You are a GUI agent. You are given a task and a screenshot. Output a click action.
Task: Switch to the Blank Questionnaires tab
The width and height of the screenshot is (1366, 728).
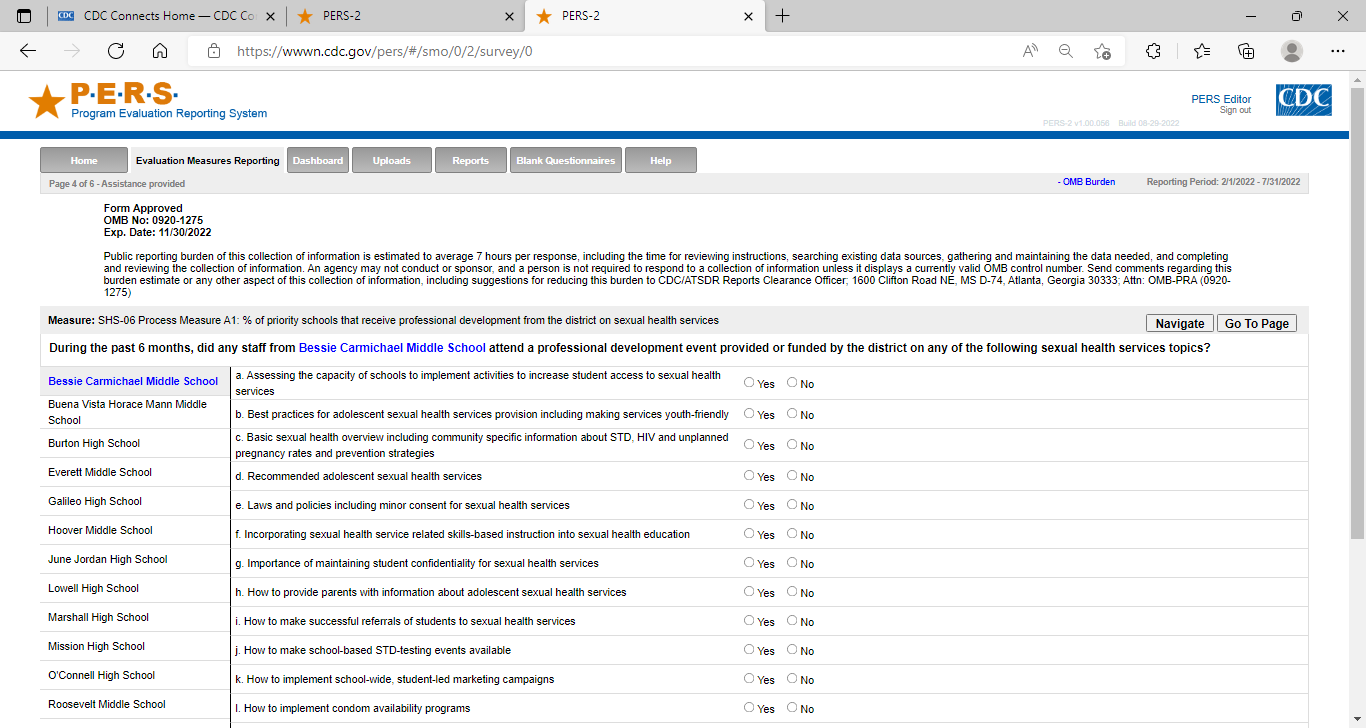[565, 160]
